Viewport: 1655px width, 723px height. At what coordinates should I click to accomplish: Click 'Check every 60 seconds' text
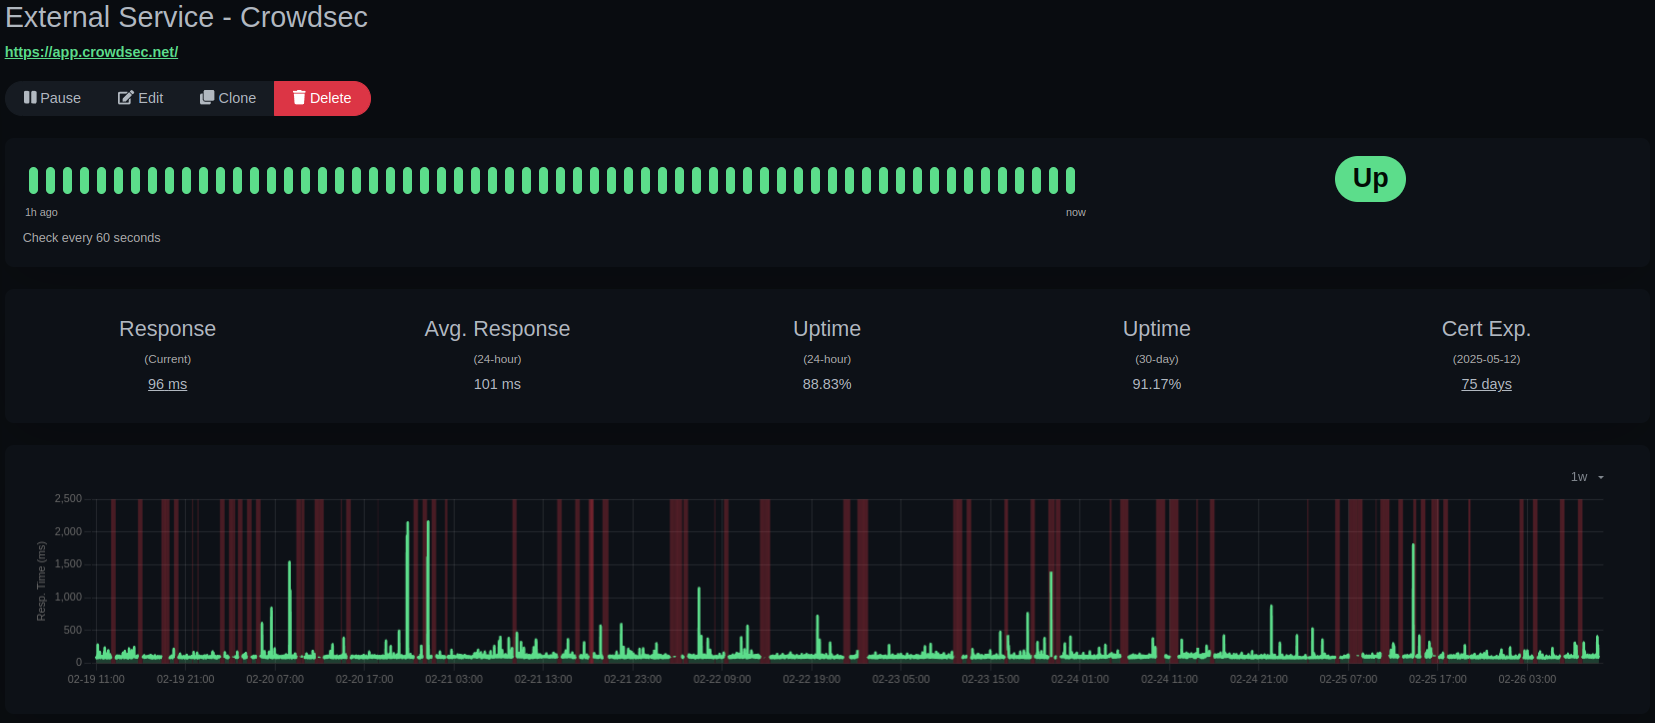[92, 238]
